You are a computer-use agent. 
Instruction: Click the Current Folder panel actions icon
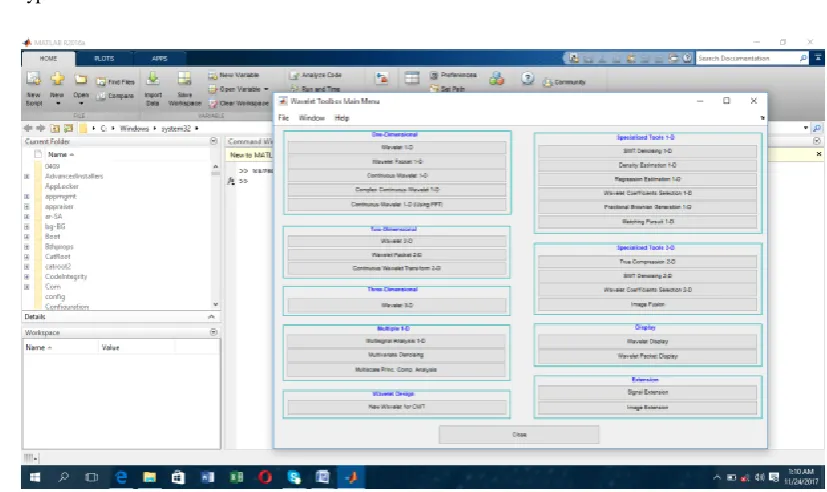[214, 141]
